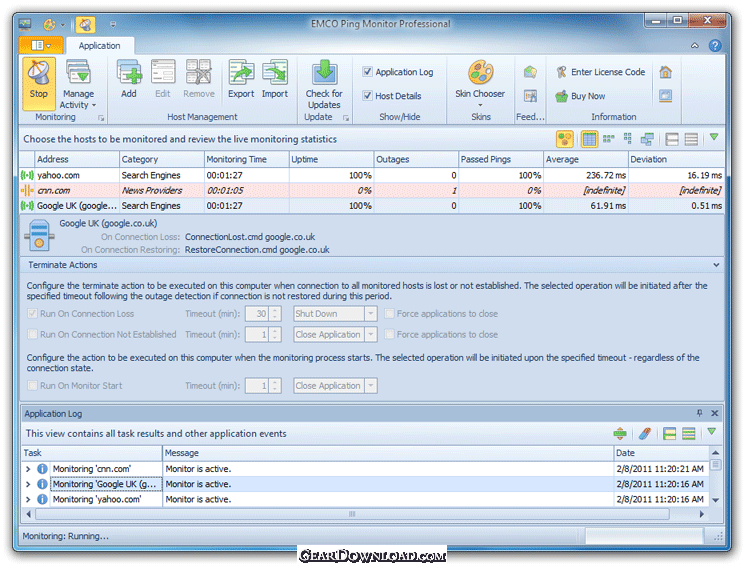Open Close Application dropdown for Monitor Start
The width and height of the screenshot is (744, 564).
tap(371, 386)
